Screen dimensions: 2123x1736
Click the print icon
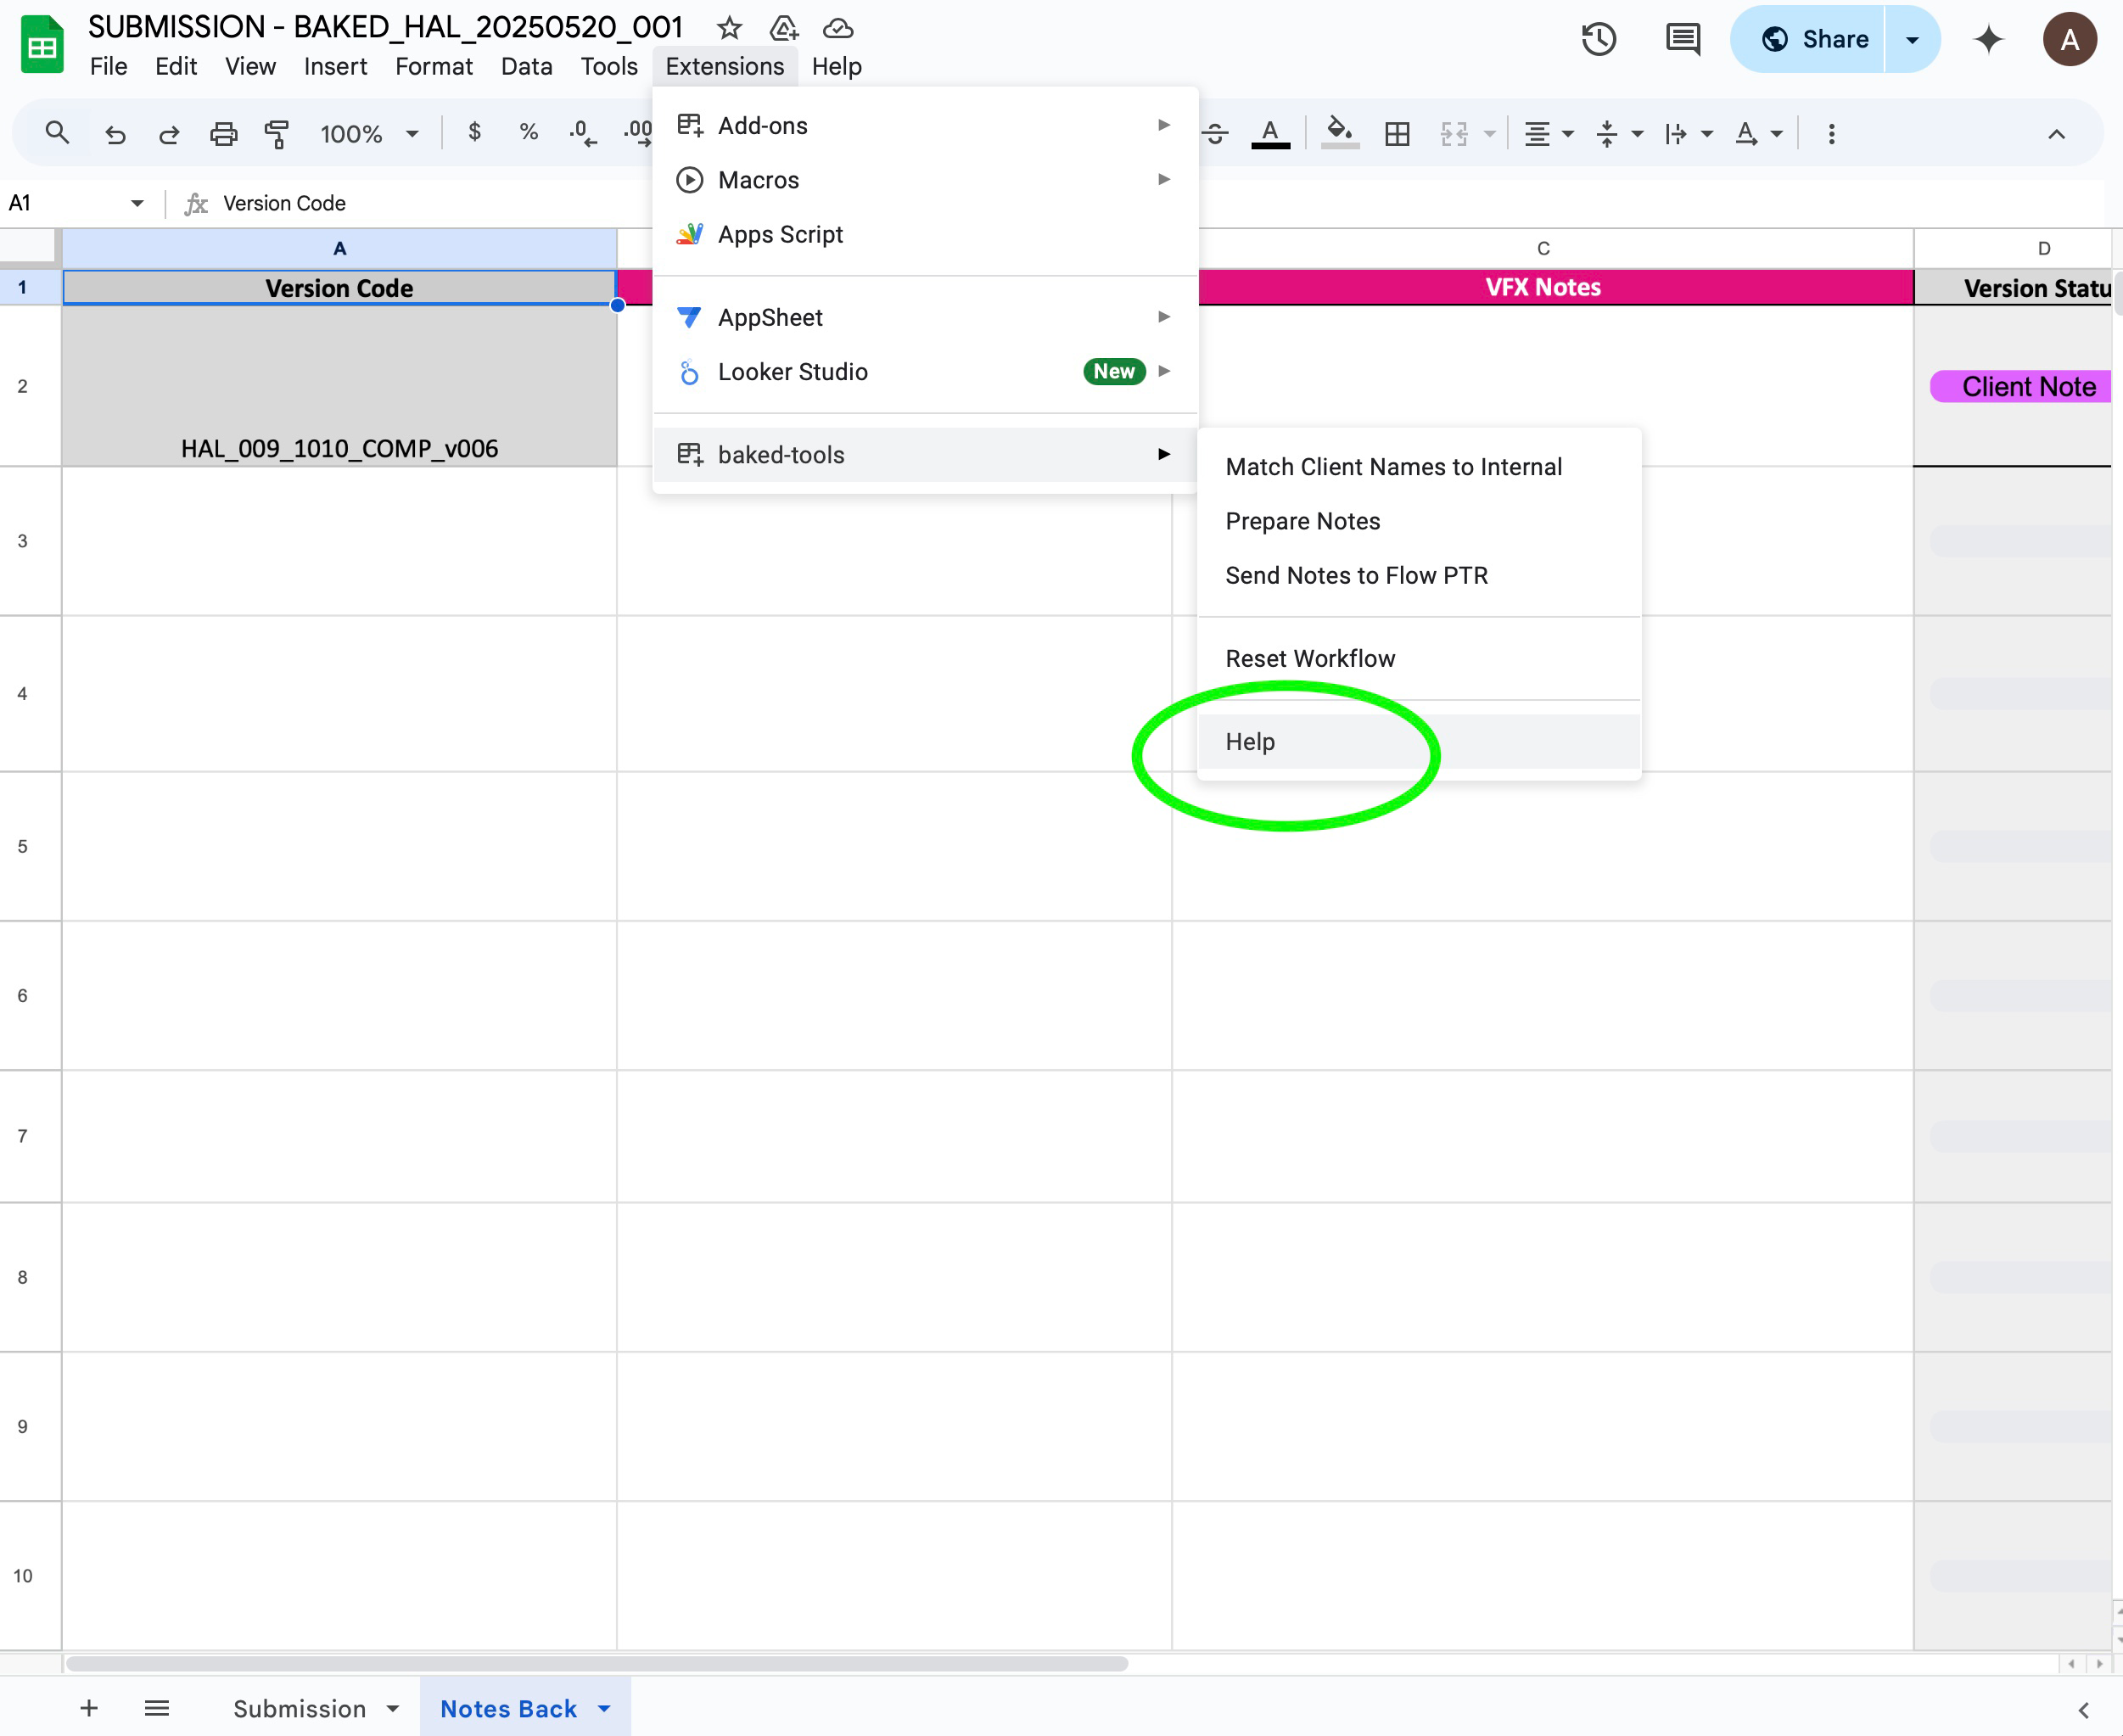pyautogui.click(x=223, y=134)
